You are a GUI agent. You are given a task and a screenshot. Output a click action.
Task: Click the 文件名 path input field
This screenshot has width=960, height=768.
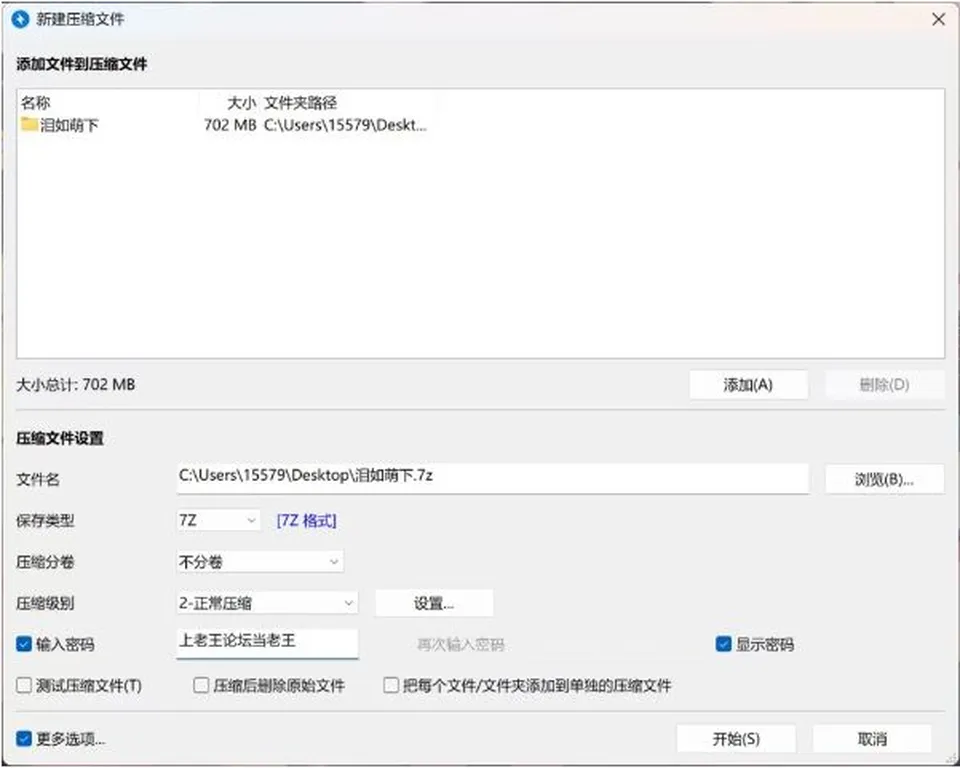point(493,478)
